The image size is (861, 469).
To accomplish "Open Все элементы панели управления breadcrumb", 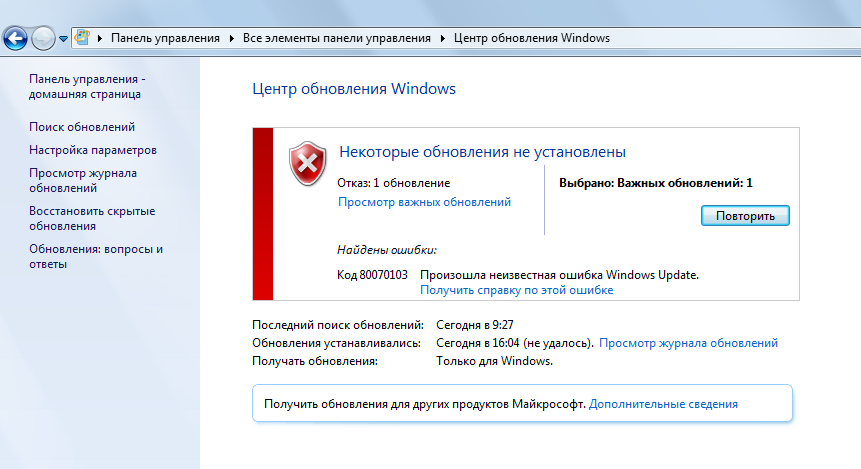I will coord(337,38).
